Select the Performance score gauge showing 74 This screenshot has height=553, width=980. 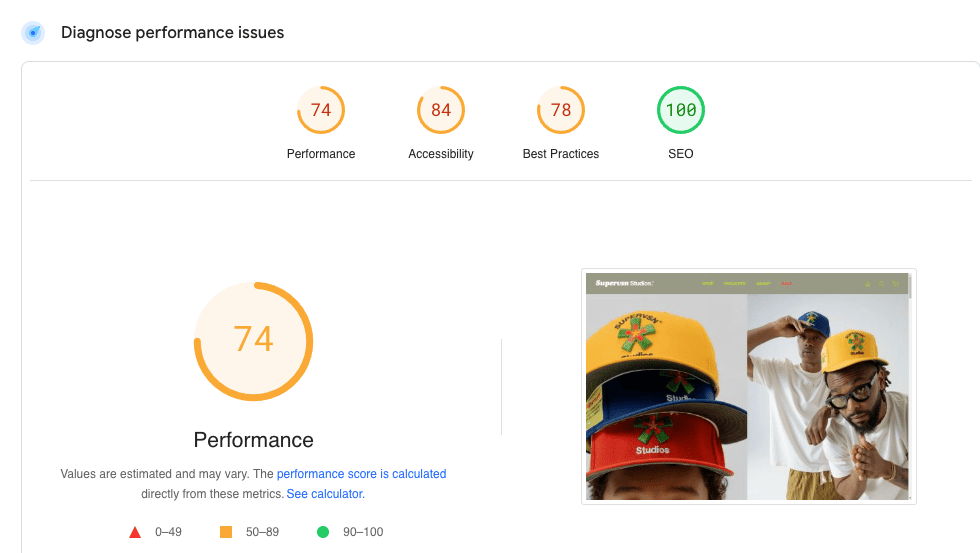pos(321,110)
